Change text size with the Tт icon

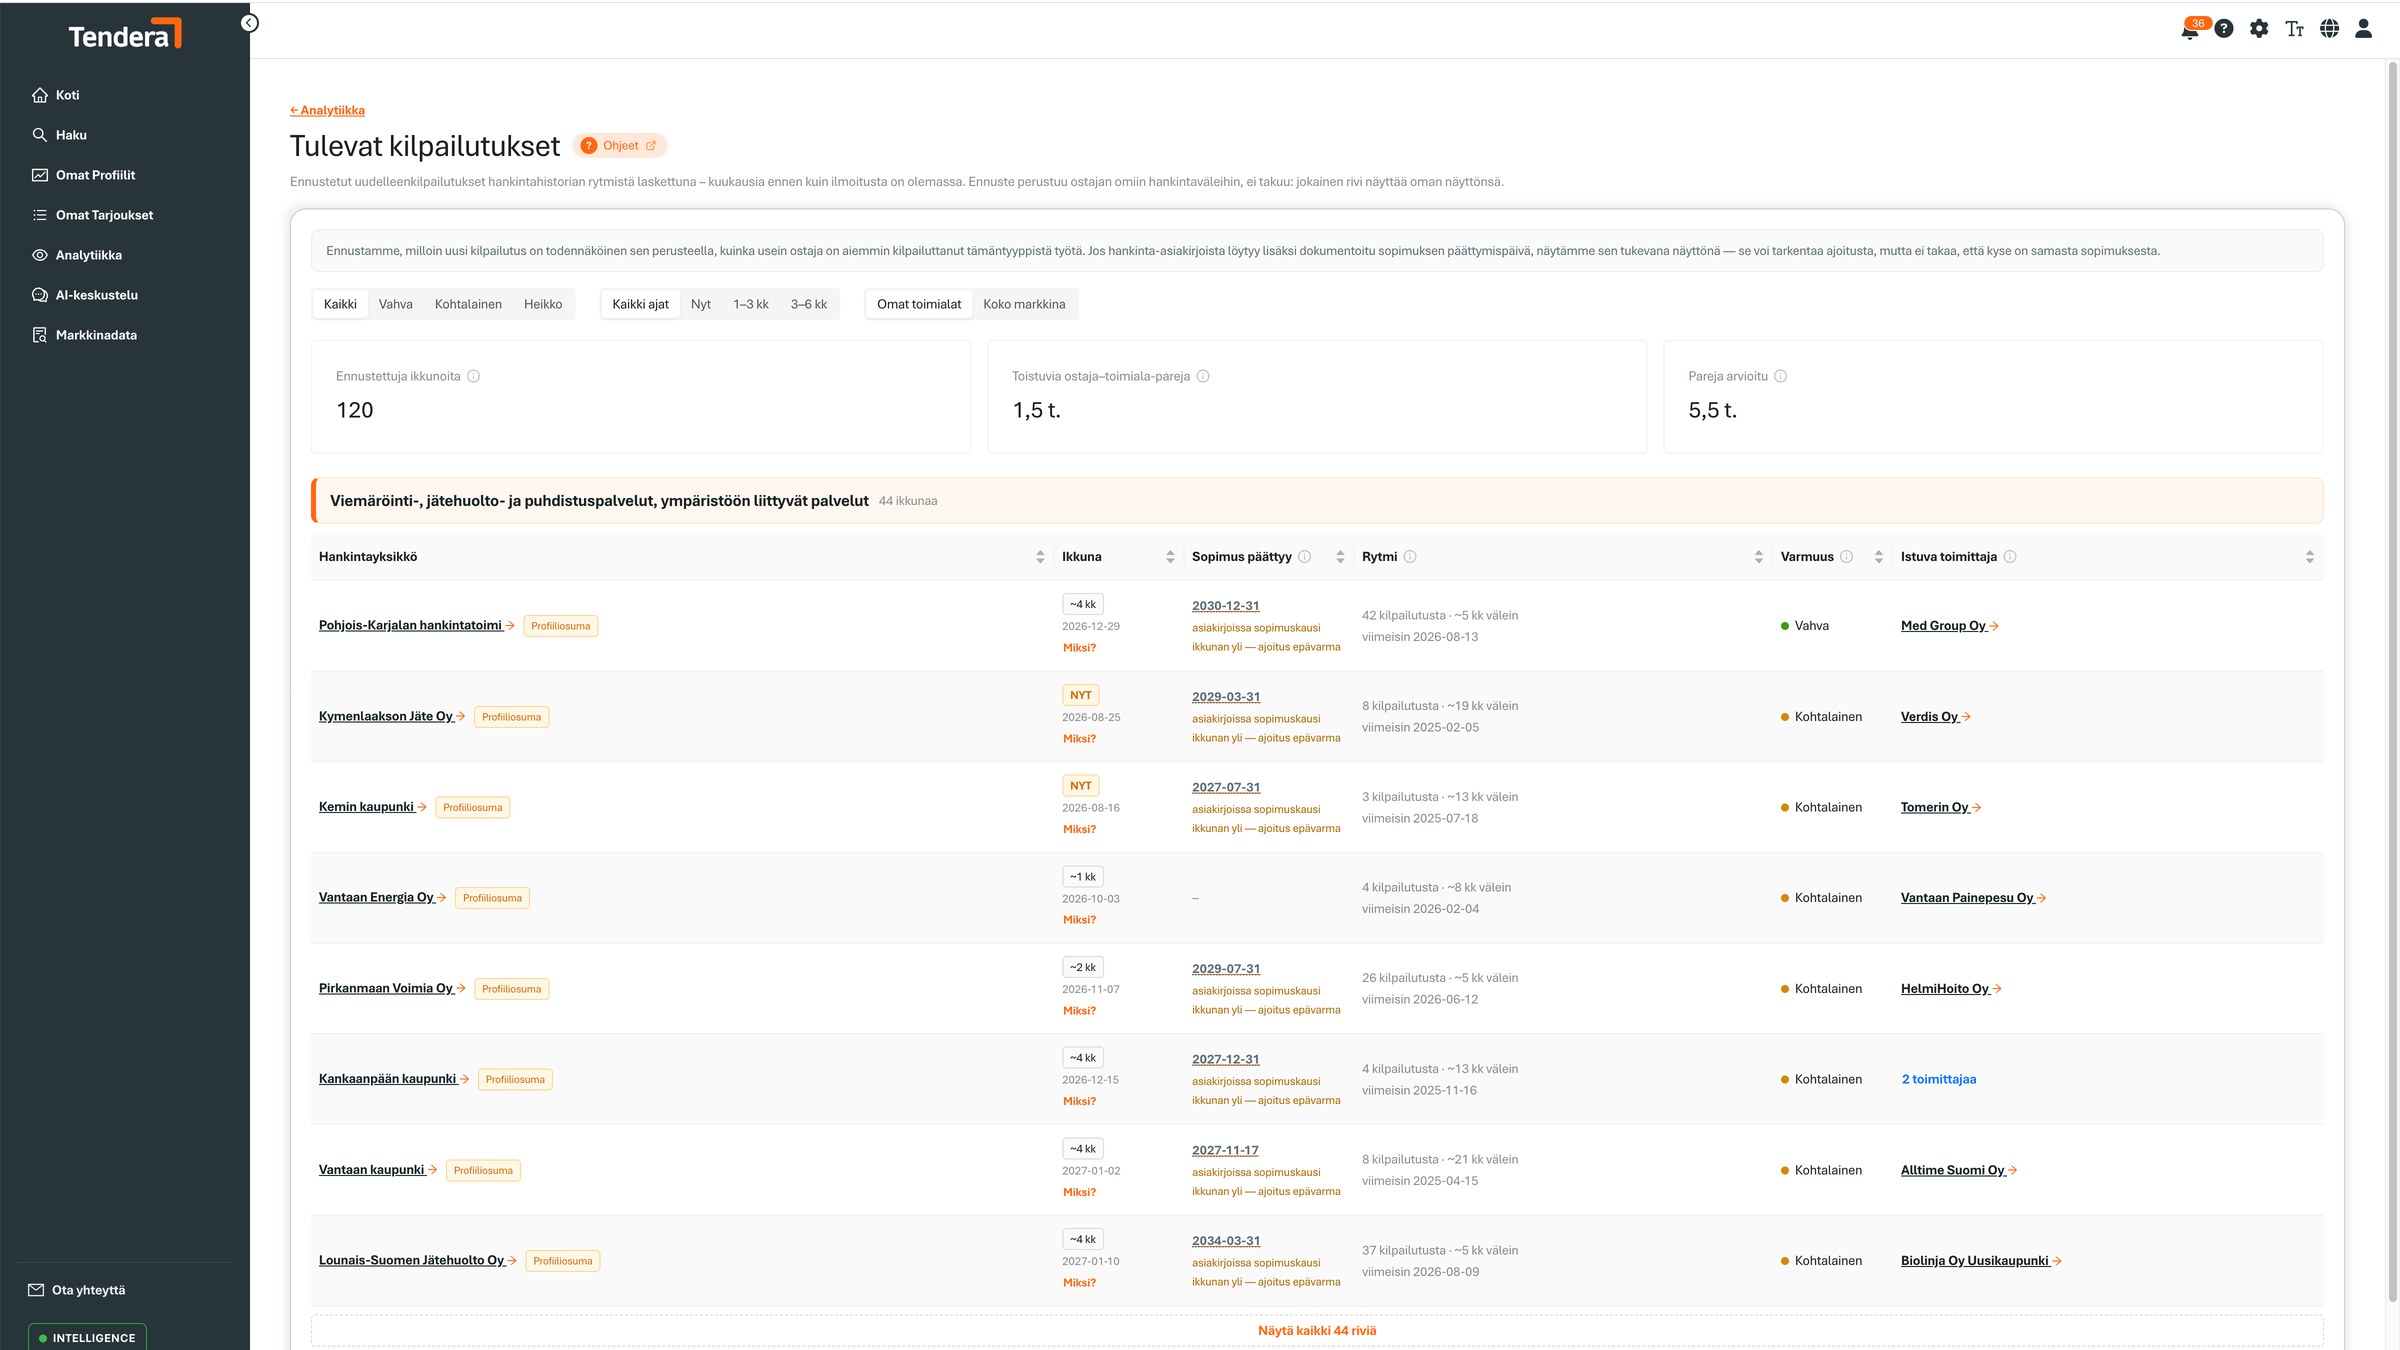click(x=2295, y=29)
